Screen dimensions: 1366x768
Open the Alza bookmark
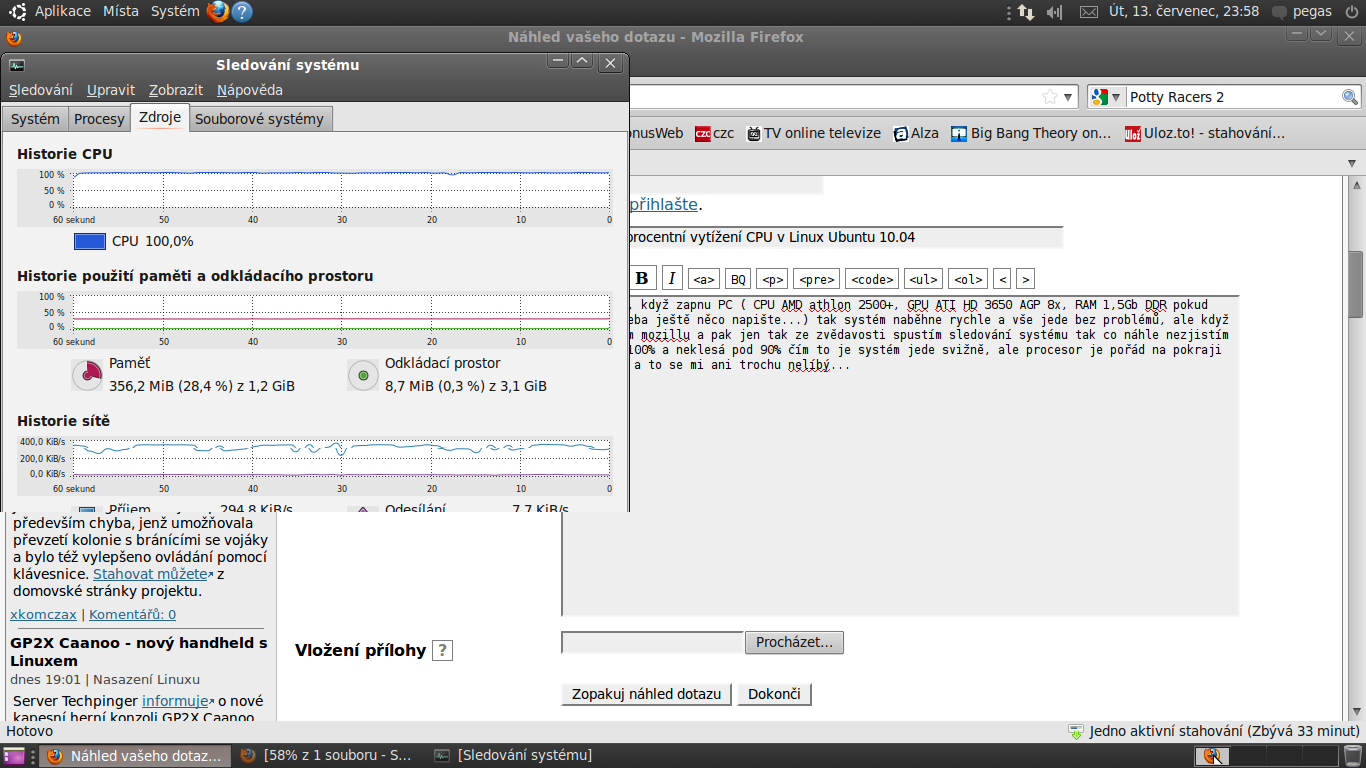[x=916, y=133]
